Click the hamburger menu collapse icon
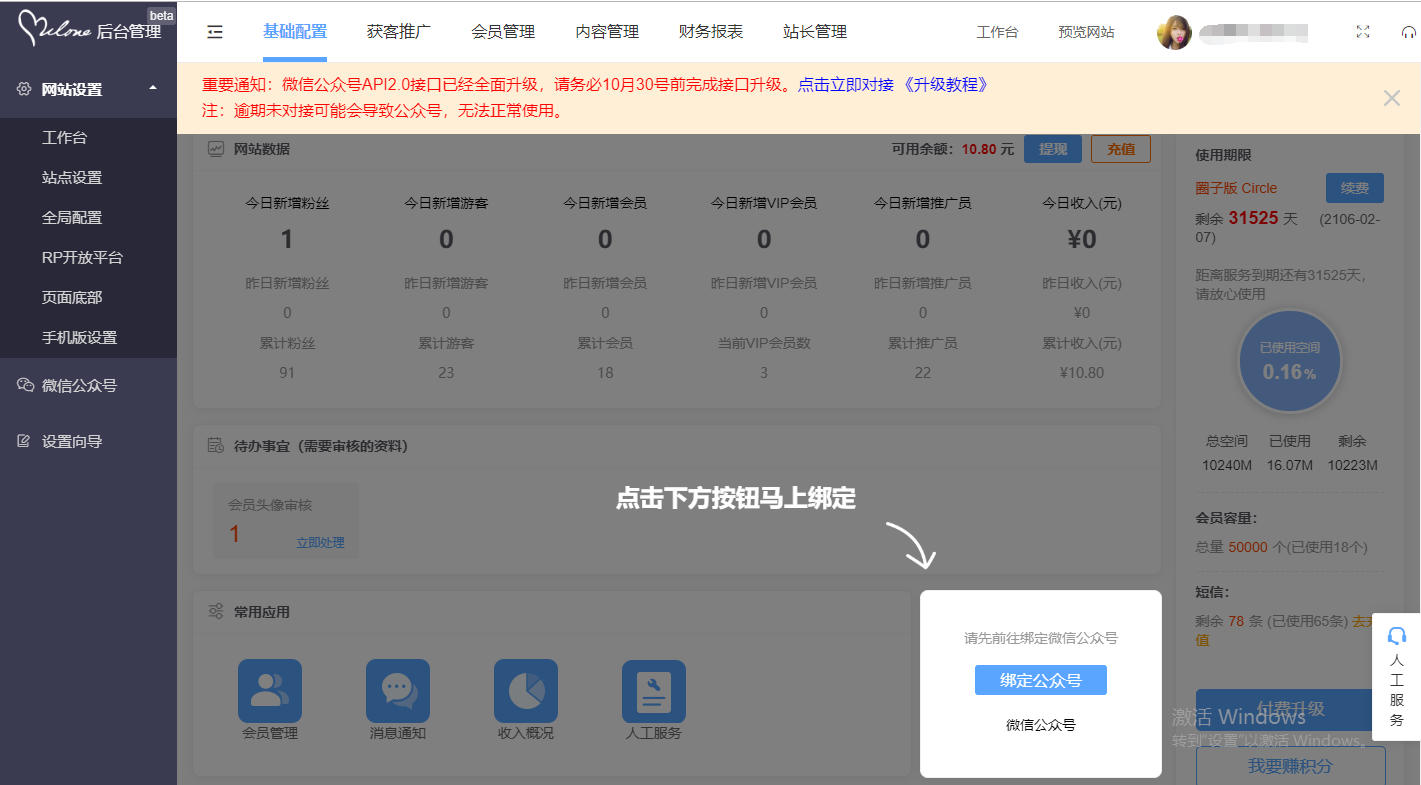 pos(215,32)
